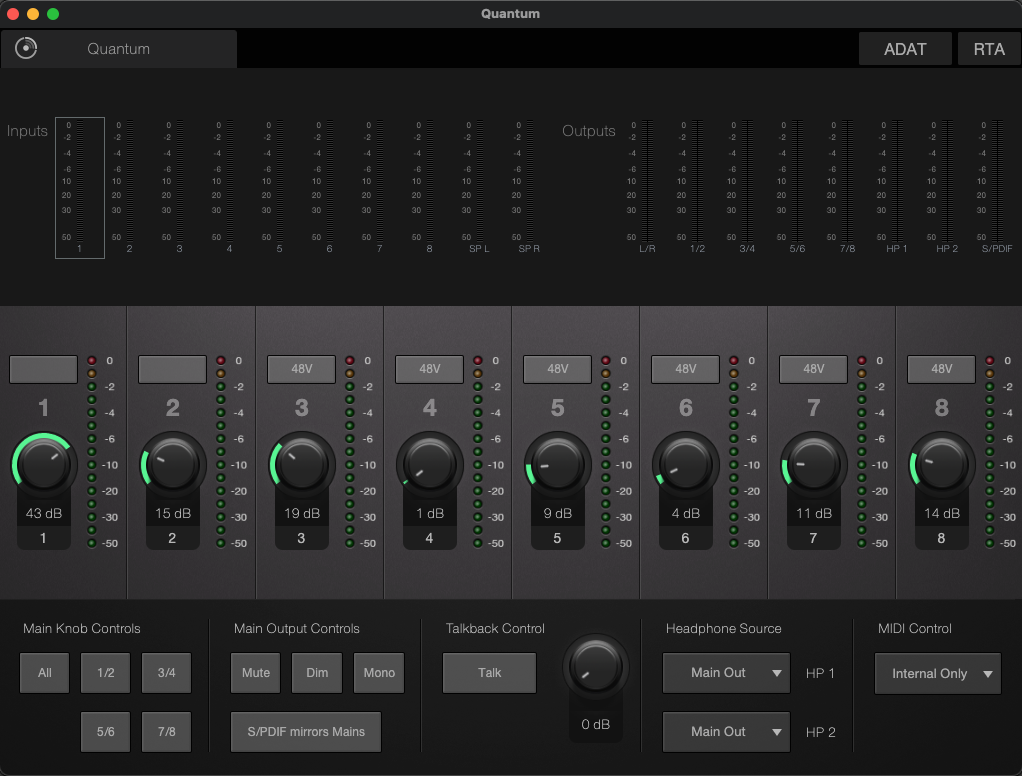Screen dimensions: 1022x776
Task: Select the 3/4 main knob control
Action: tap(166, 672)
